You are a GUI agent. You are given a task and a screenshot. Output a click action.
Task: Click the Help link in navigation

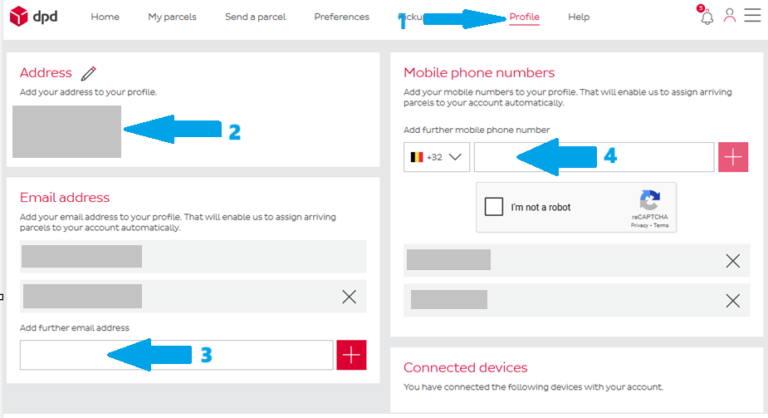(x=578, y=17)
